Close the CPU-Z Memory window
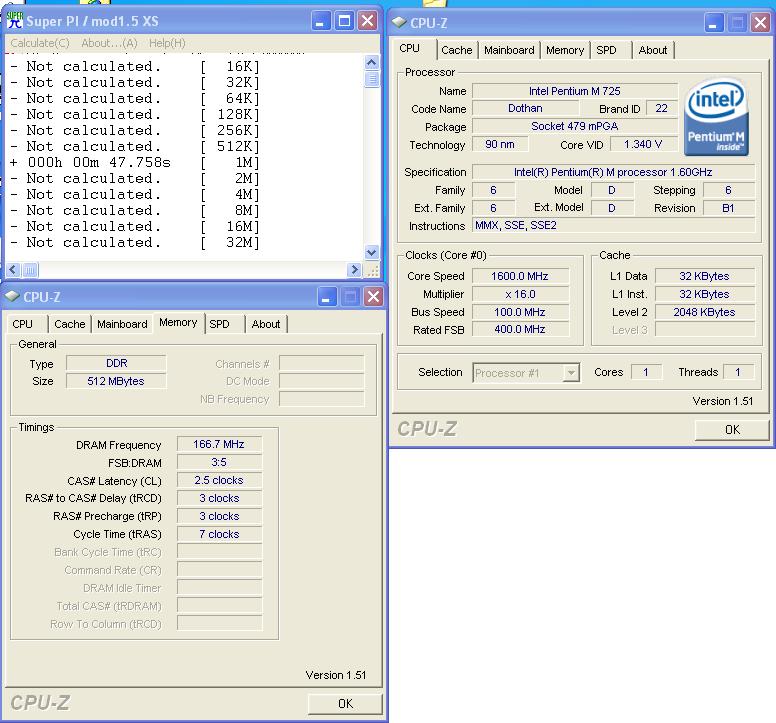The height and width of the screenshot is (723, 776). [x=373, y=297]
